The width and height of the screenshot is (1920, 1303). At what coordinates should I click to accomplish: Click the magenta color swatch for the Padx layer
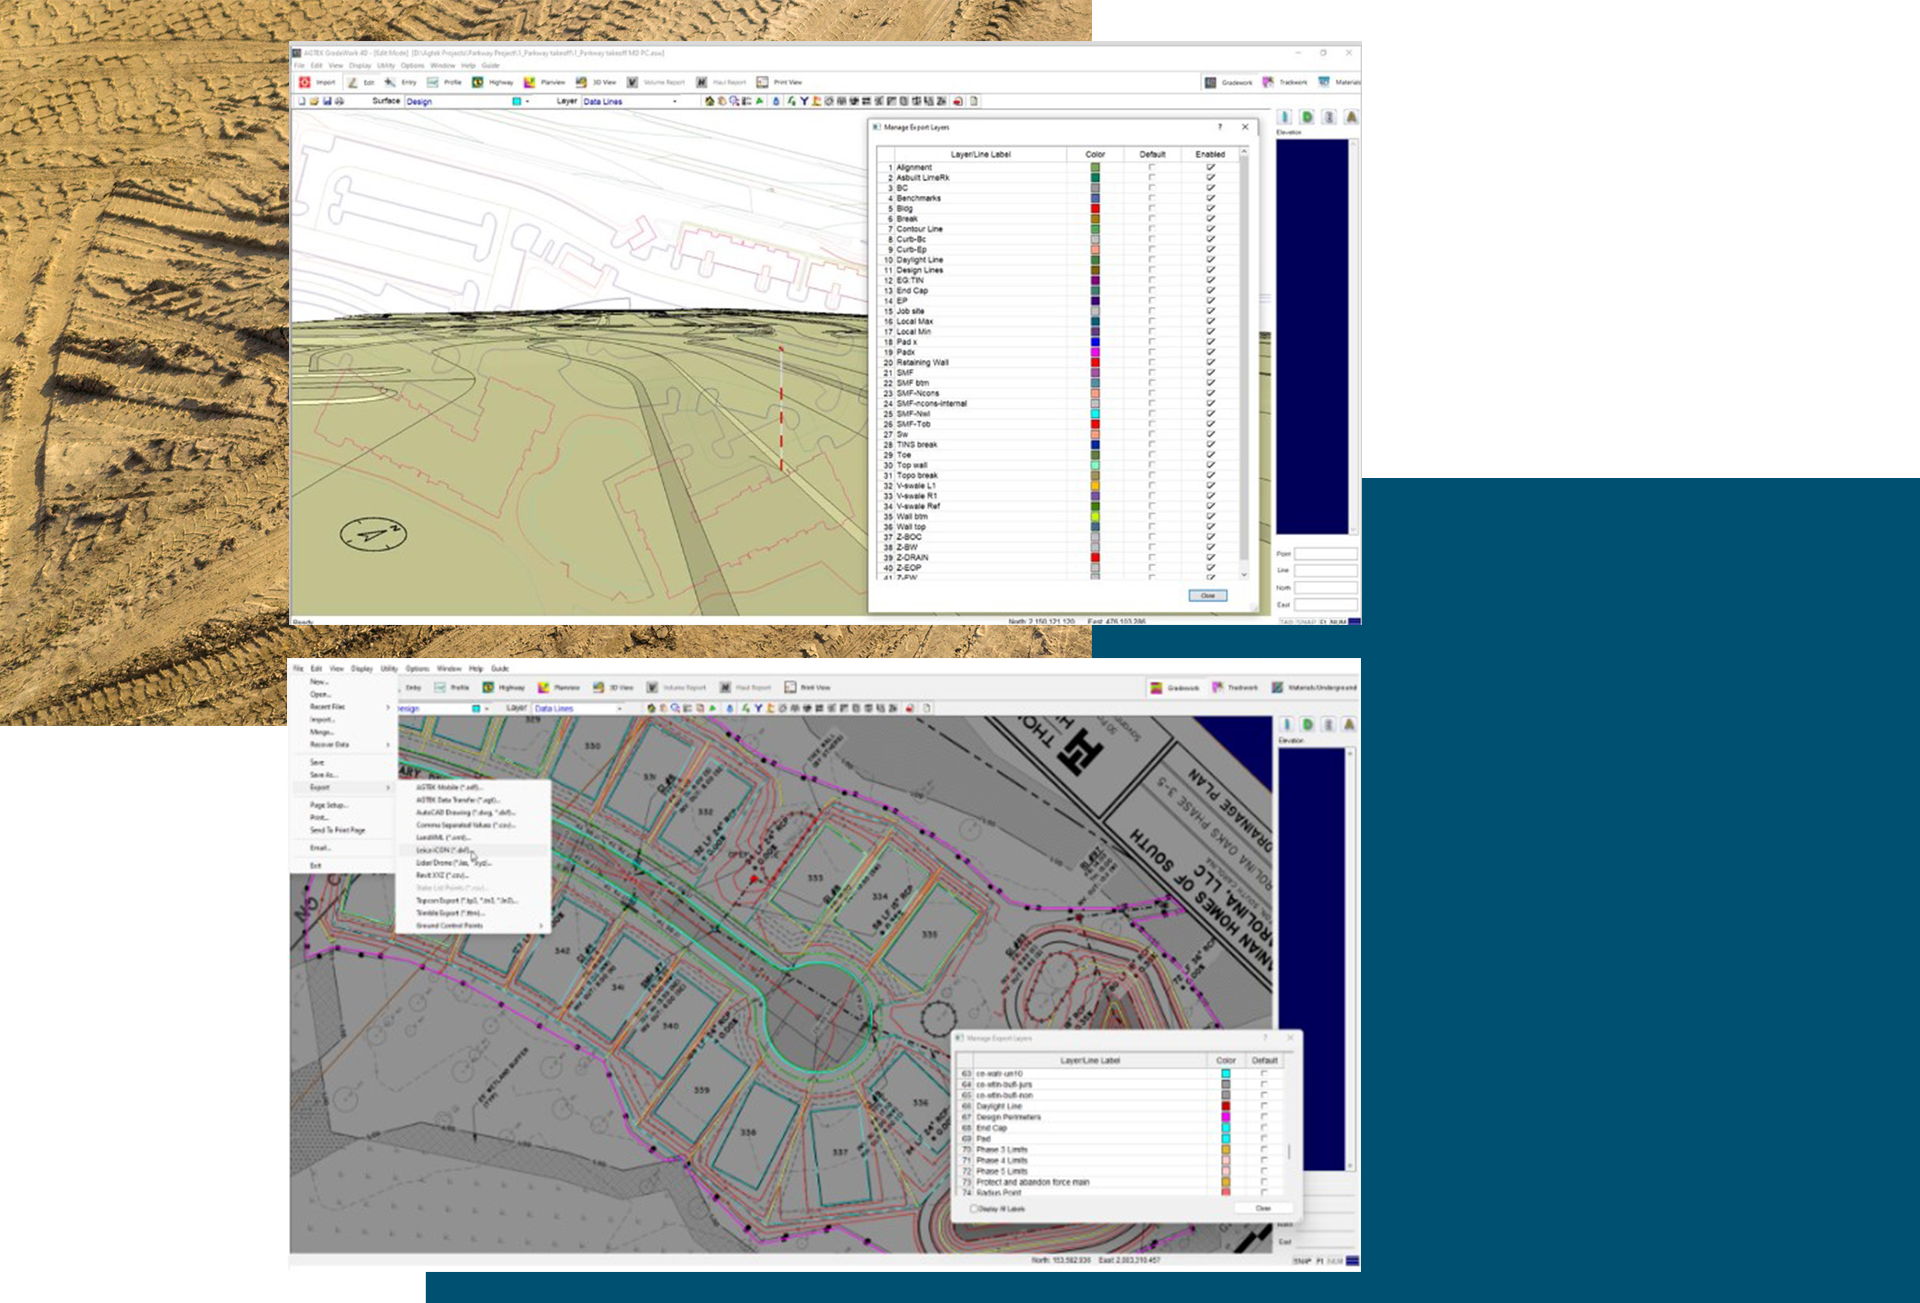1095,352
